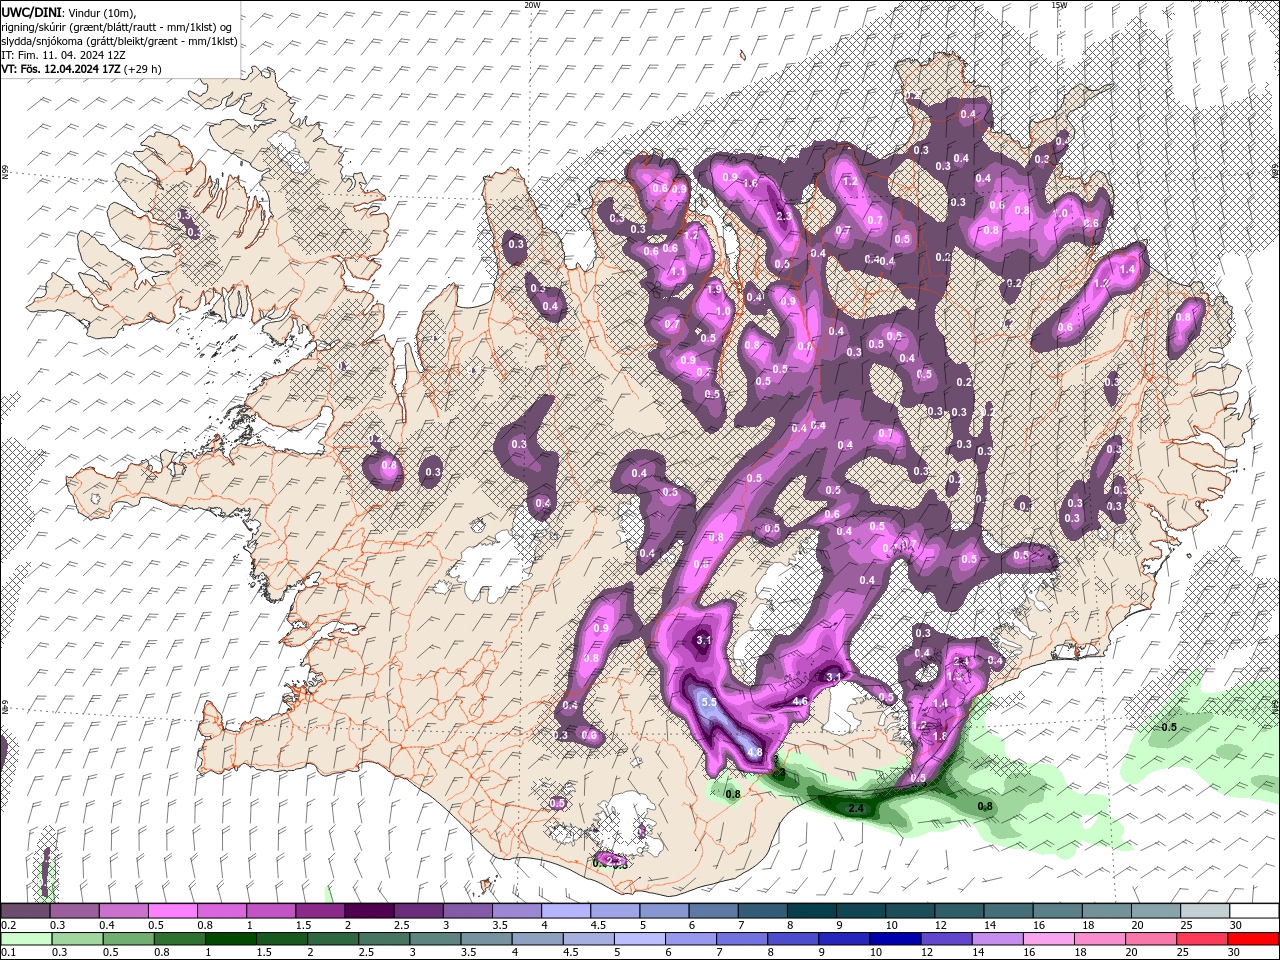This screenshot has height=960, width=1280.
Task: Click the "15W" longitude label
Action: 1059,5
